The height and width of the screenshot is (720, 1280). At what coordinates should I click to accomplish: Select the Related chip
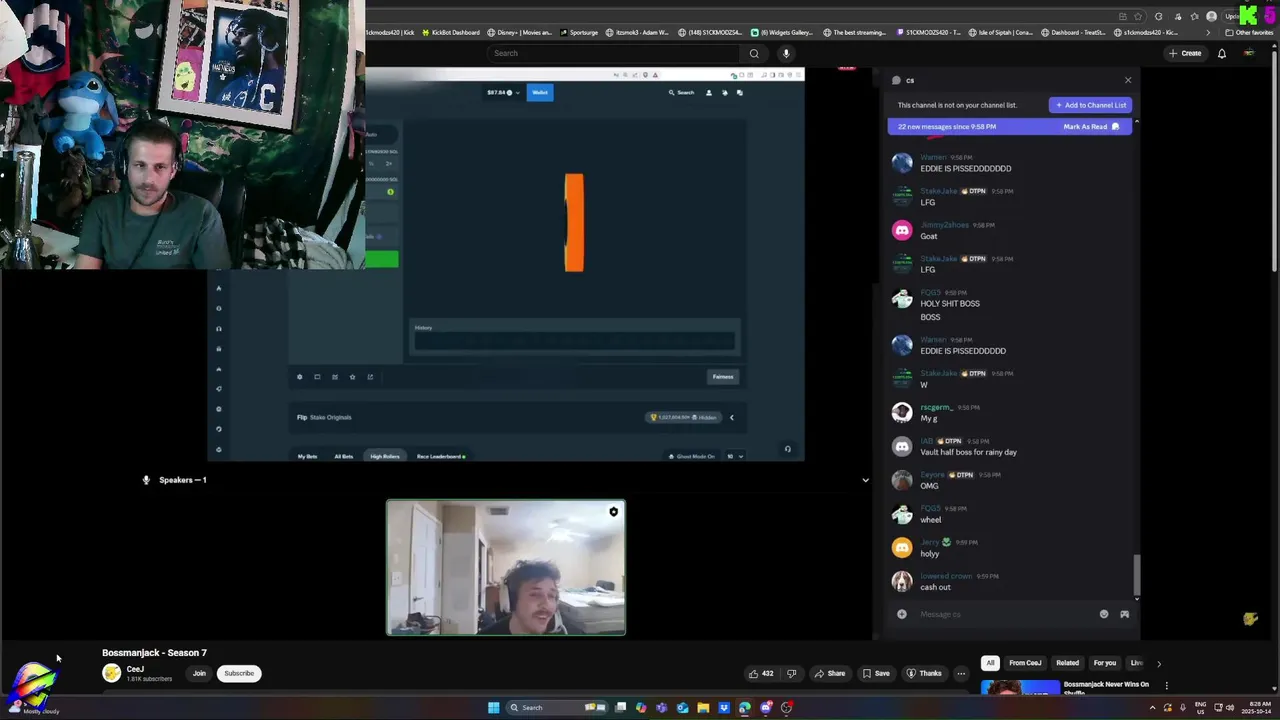click(x=1067, y=663)
